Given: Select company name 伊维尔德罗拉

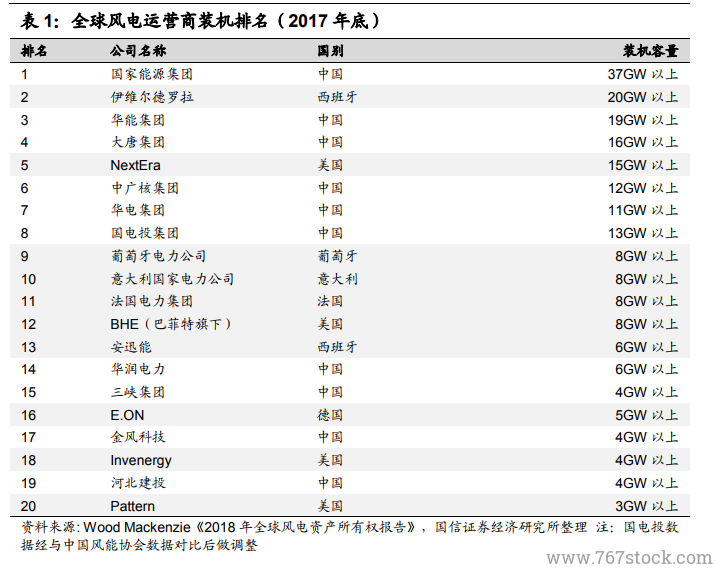Looking at the screenshot, I should point(152,97).
